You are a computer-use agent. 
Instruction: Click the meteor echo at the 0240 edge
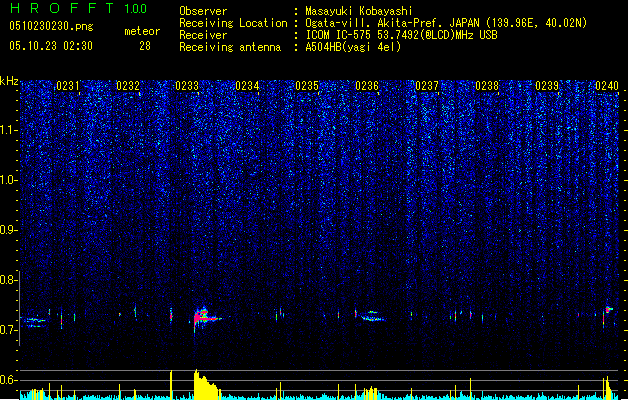tap(608, 315)
